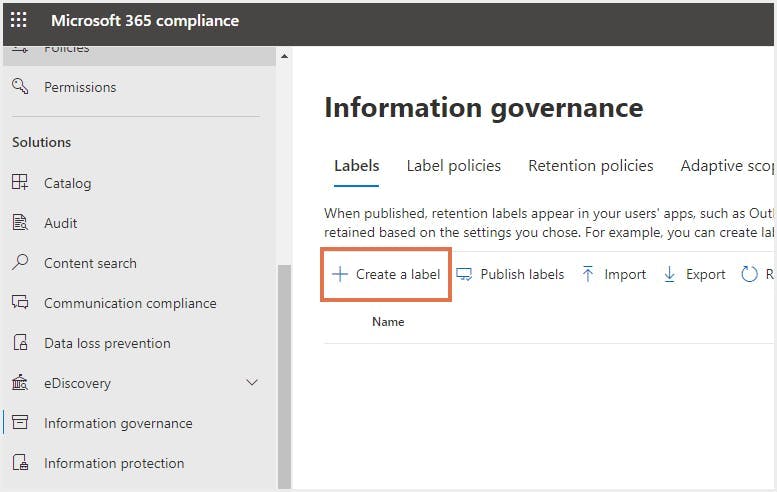Switch to the Labels tab
Viewport: 777px width, 492px height.
click(356, 165)
